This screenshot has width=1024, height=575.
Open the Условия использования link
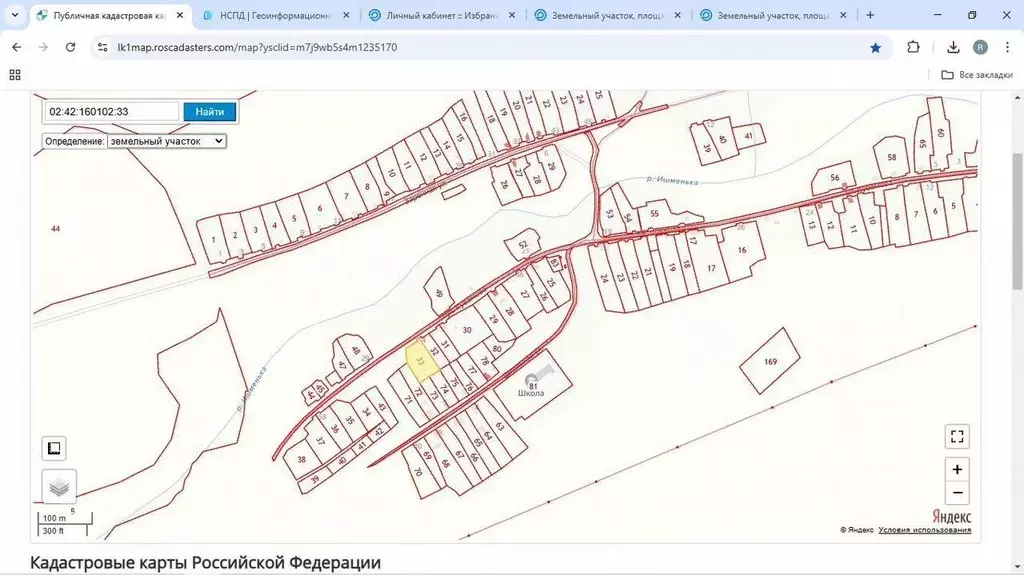924,530
